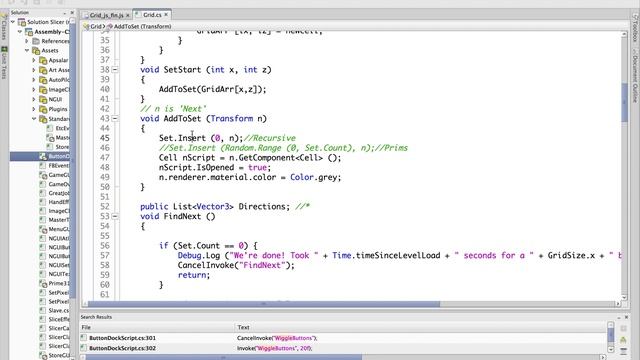
Task: Expand the AutoPilot folder
Action: 34,80
